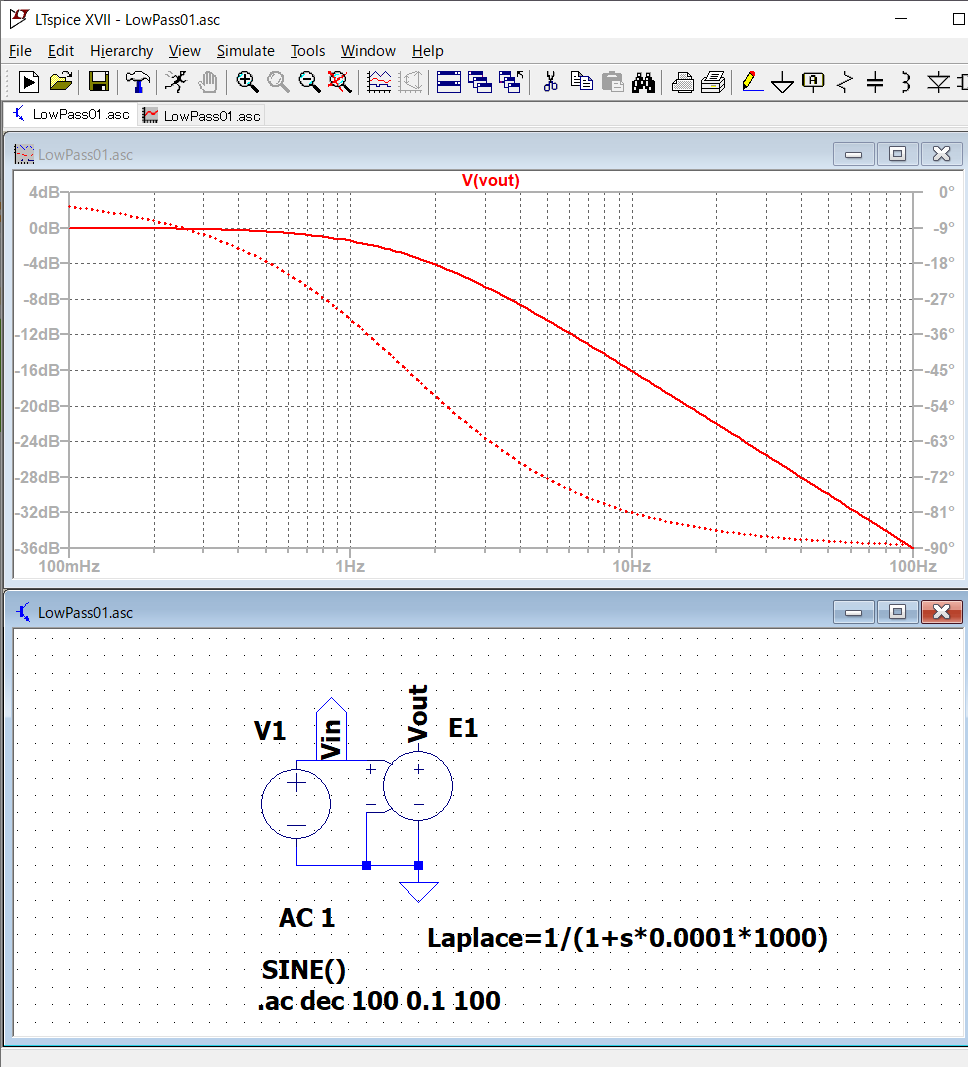Click the Zoom Out magnifier icon
Viewport: 968px width, 1067px height.
click(310, 82)
